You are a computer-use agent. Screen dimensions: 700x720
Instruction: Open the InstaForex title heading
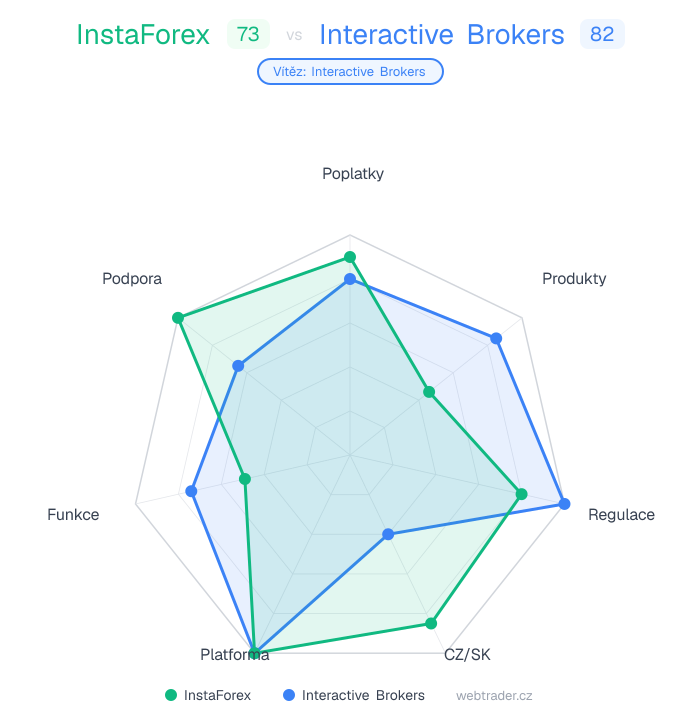pyautogui.click(x=143, y=35)
